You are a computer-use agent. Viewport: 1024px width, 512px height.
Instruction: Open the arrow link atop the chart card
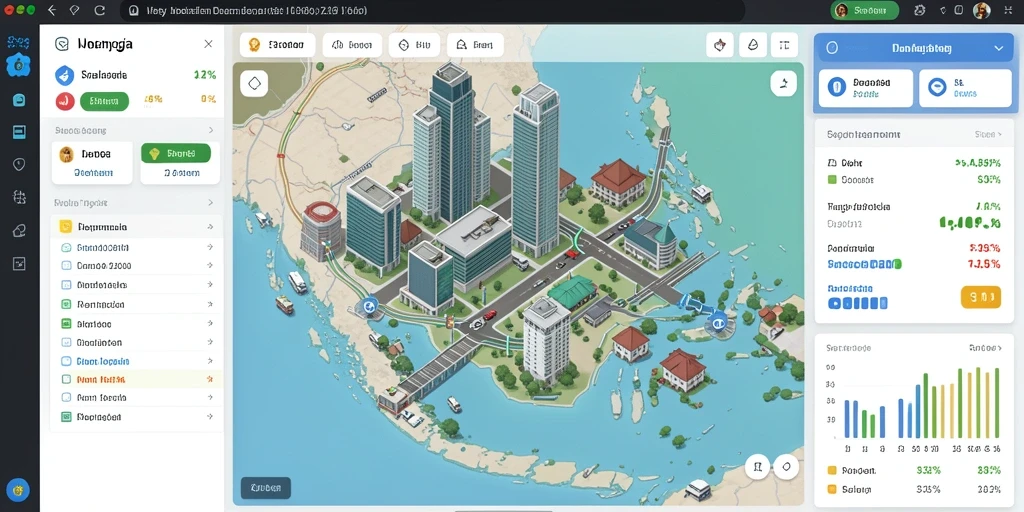(x=985, y=348)
